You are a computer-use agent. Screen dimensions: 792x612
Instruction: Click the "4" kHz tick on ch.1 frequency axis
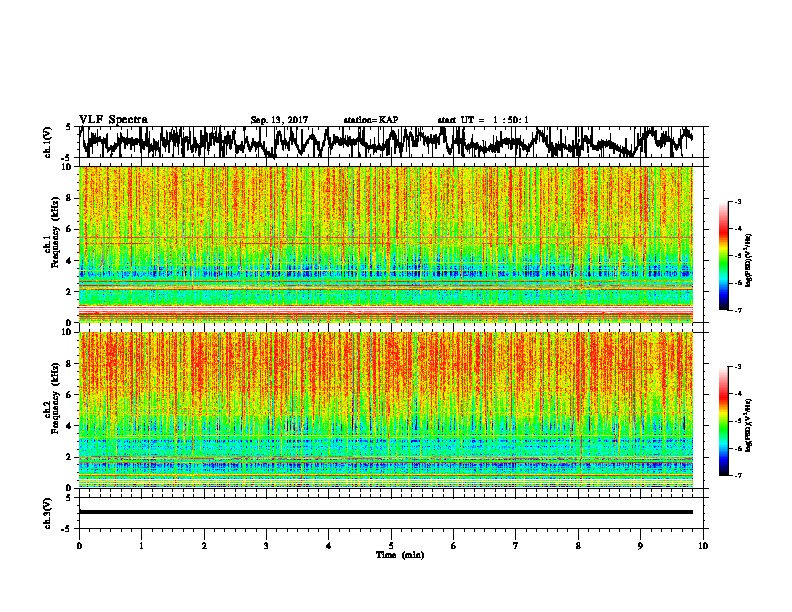(x=69, y=261)
